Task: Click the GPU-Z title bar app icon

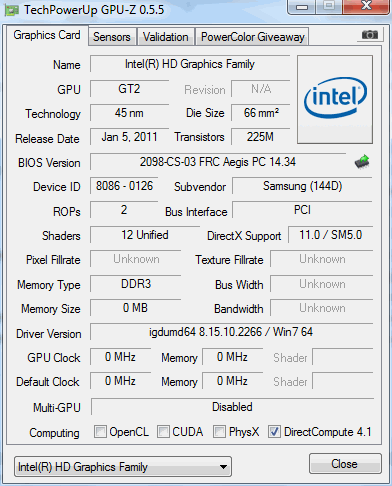Action: click(11, 10)
